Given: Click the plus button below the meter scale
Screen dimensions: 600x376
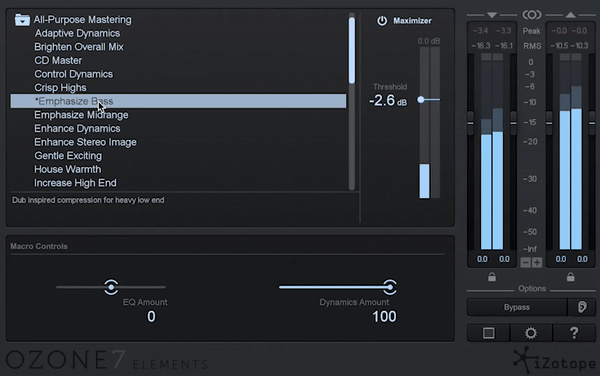Looking at the screenshot, I should click(x=537, y=262).
